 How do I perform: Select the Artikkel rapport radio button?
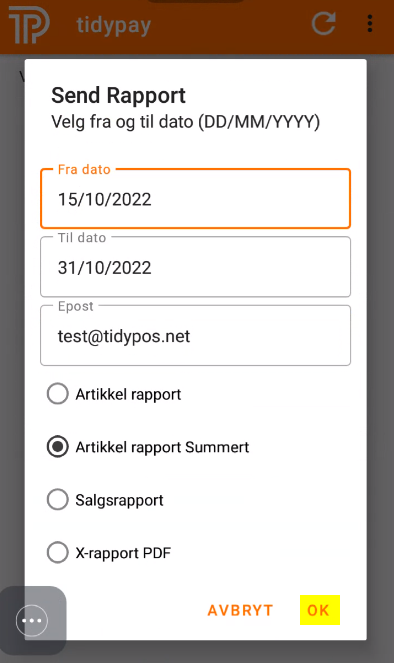tap(57, 394)
